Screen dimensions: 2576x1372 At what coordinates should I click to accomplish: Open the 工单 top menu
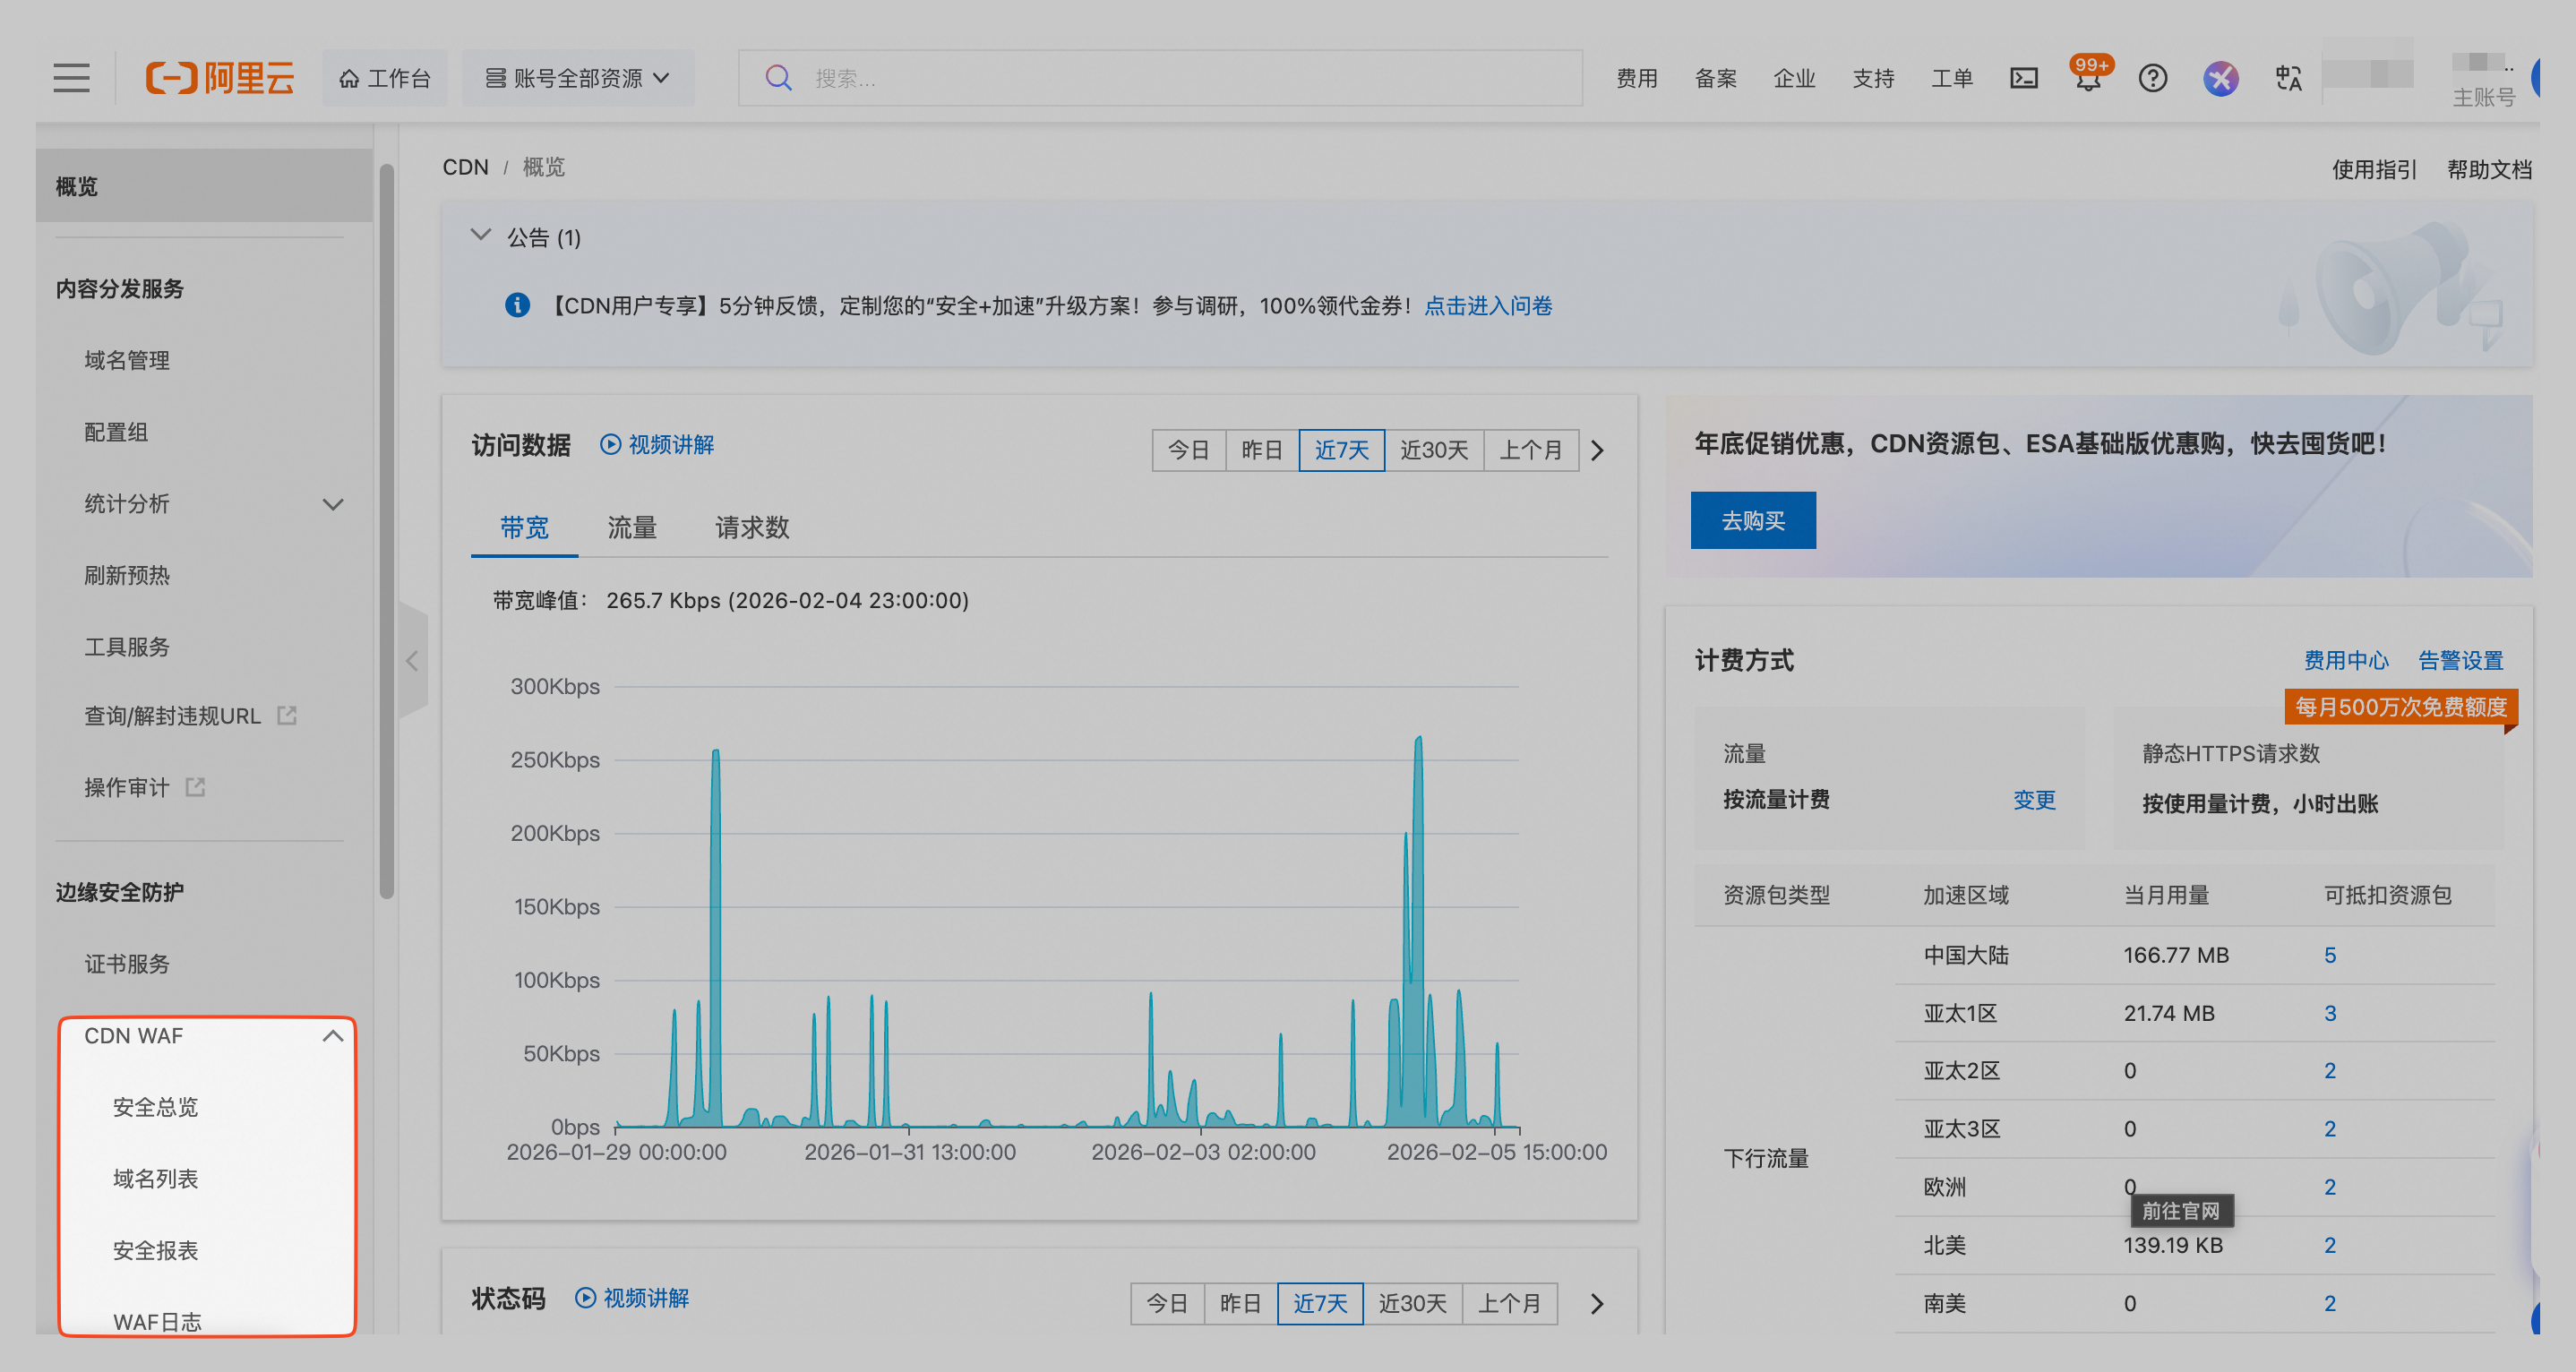click(x=1952, y=78)
